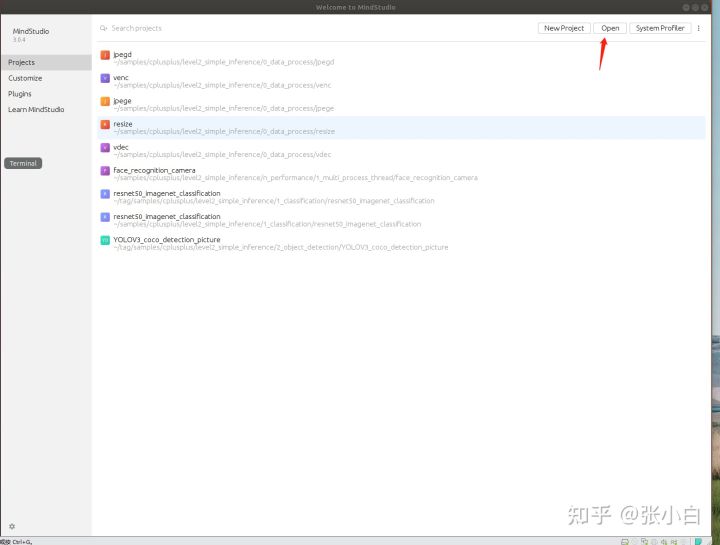Screen dimensions: 720x545
Task: Click the New Project button
Action: [x=564, y=28]
